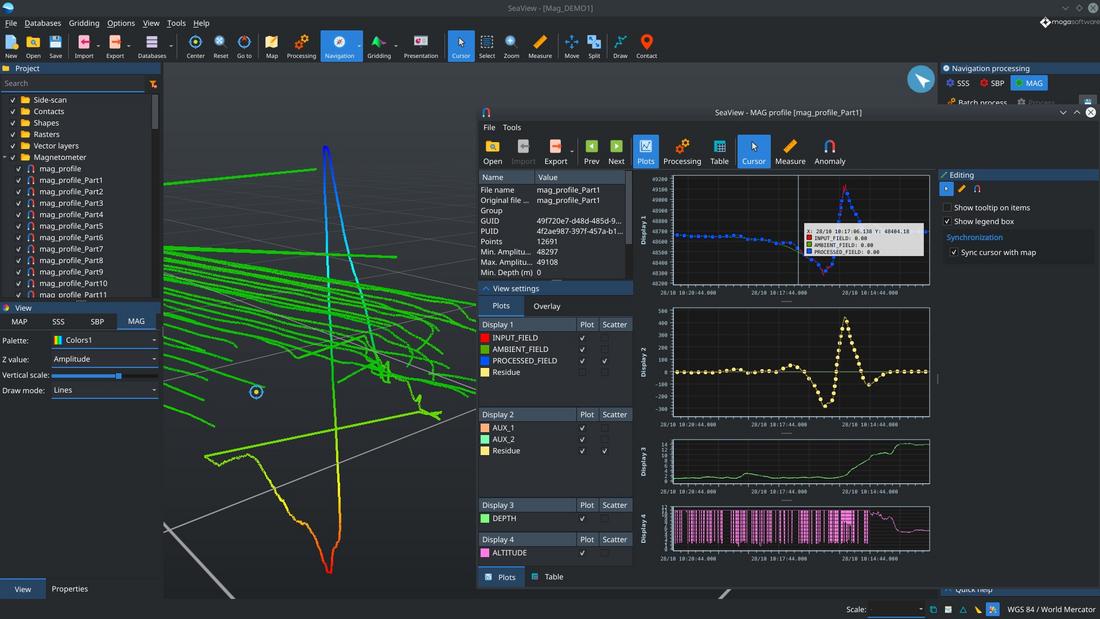Viewport: 1100px width, 619px height.
Task: Switch to the Overlay tab
Action: click(x=547, y=306)
